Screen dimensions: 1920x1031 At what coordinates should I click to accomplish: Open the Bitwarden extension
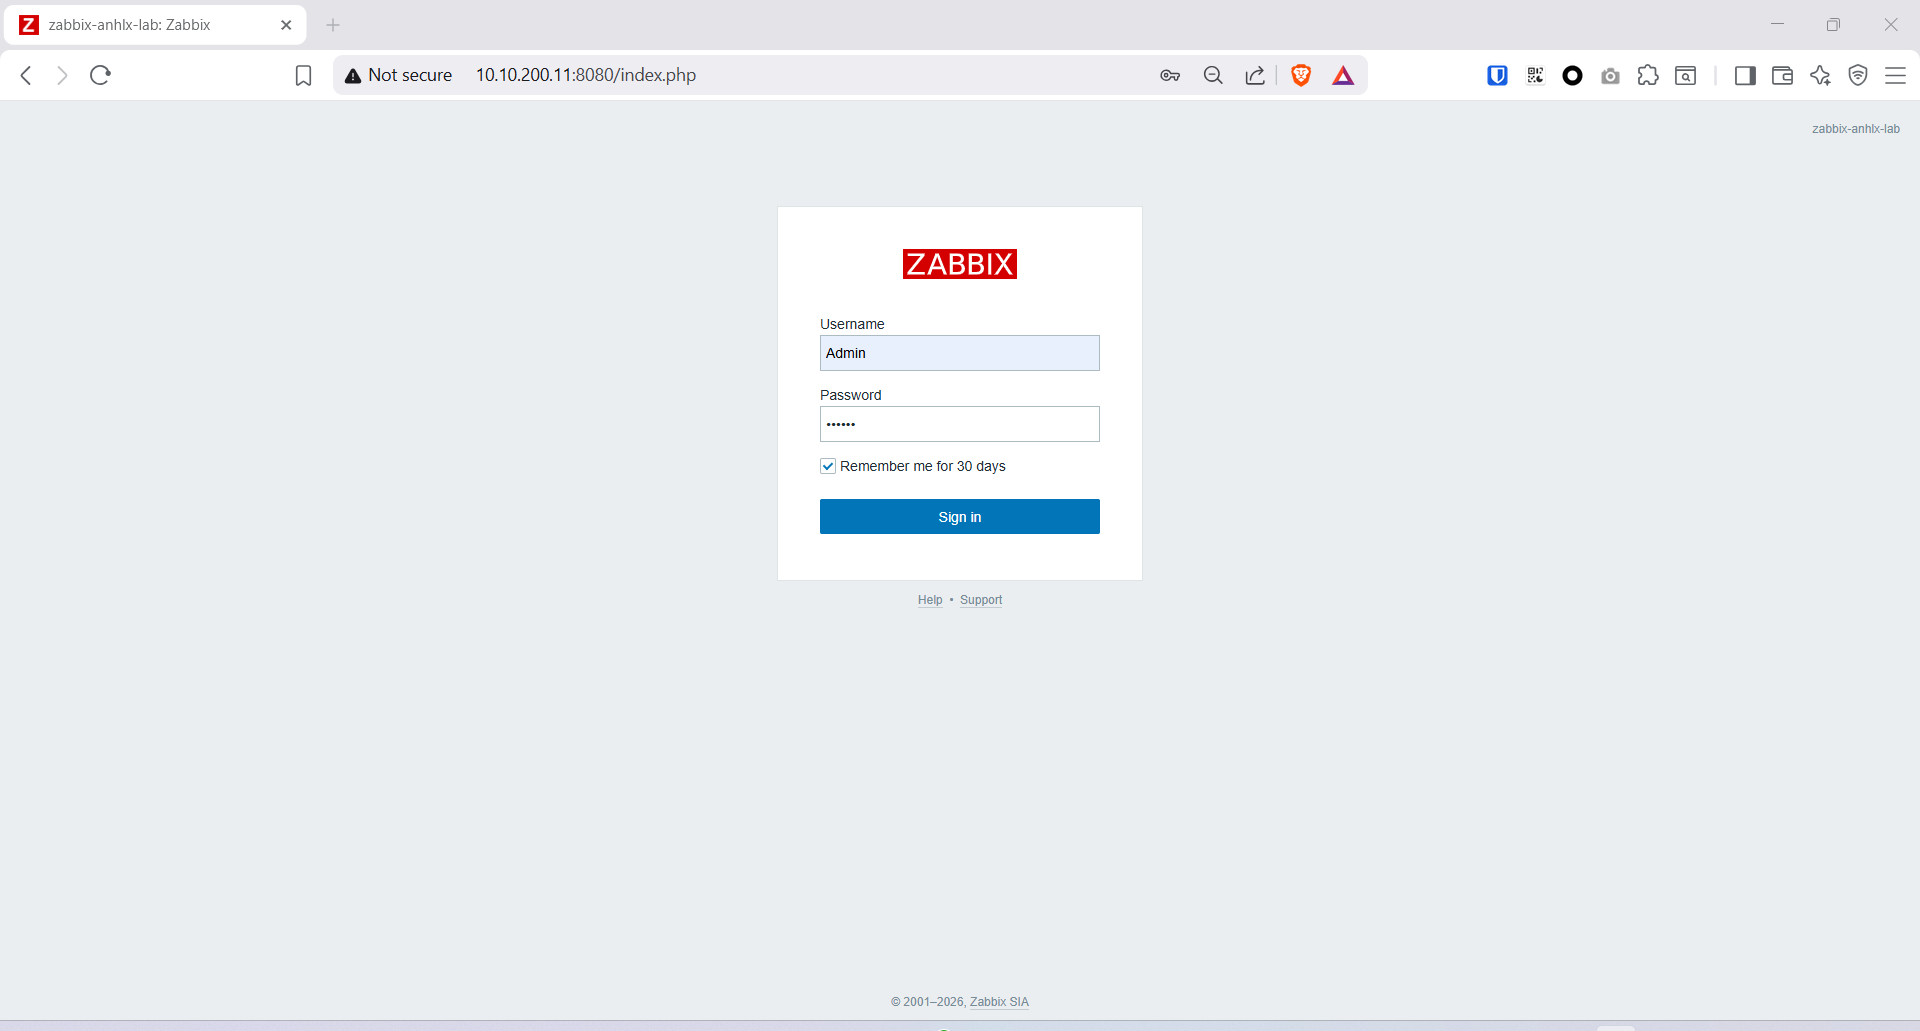[1497, 75]
